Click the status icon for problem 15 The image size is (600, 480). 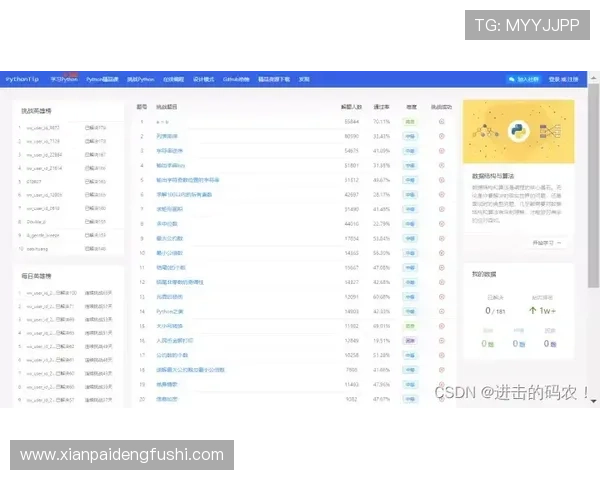(x=441, y=326)
